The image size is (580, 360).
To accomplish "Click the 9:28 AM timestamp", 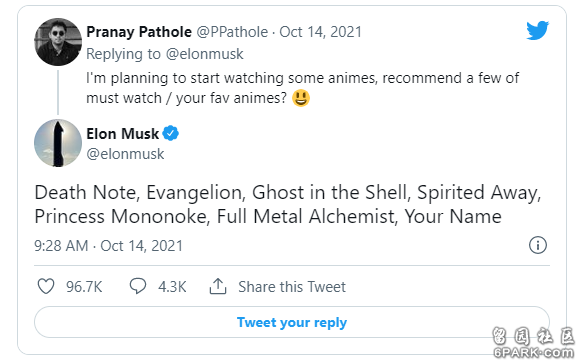I will [x=61, y=246].
